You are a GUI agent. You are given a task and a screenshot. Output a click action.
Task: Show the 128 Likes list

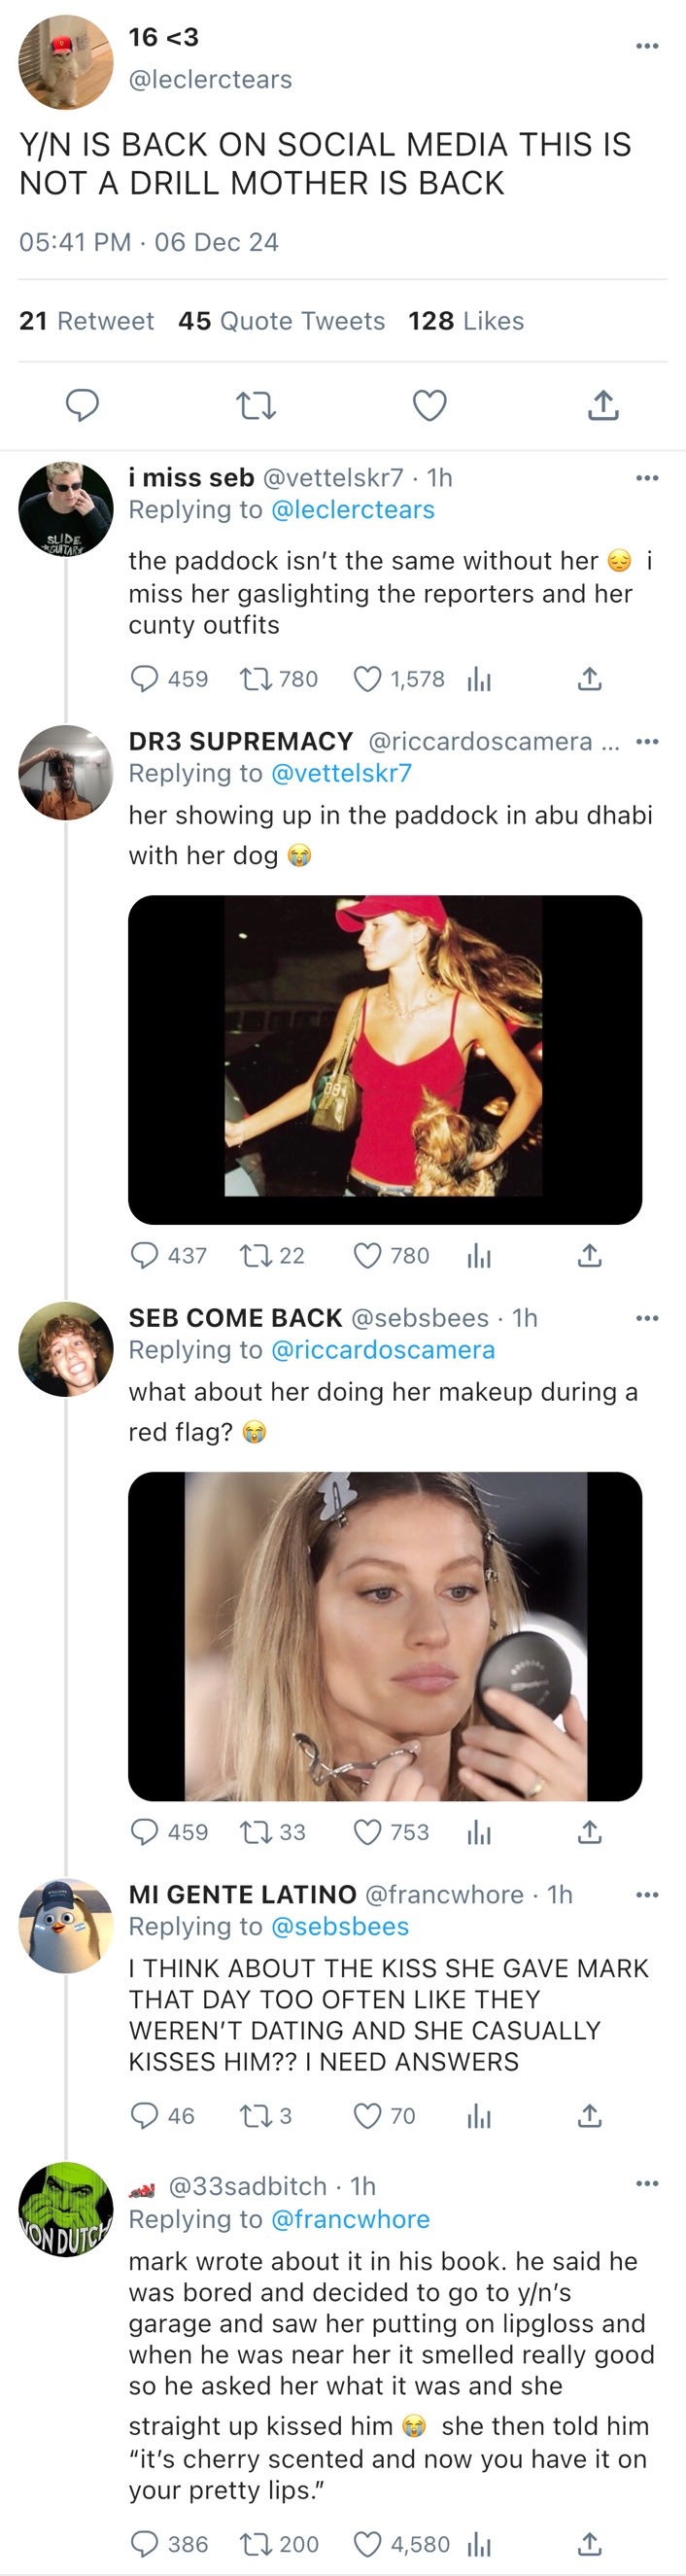pos(465,321)
